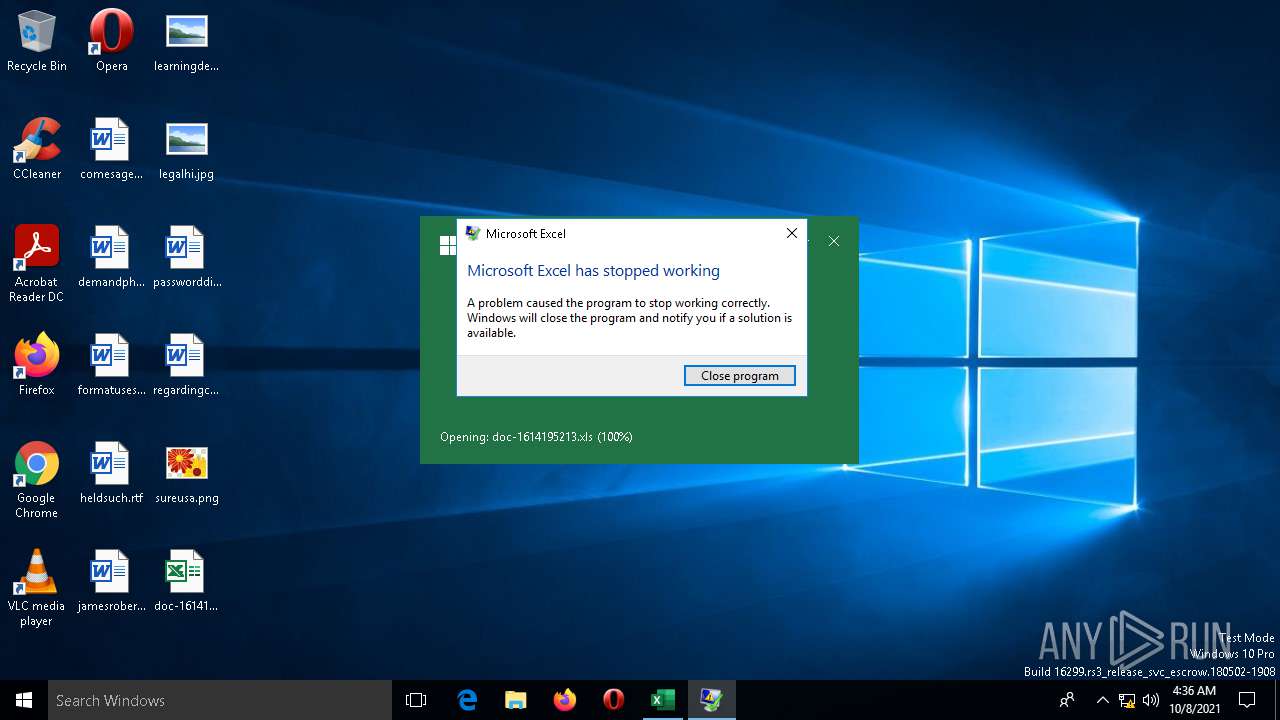Close the Microsoft Excel error dialog
Image resolution: width=1280 pixels, height=720 pixels.
click(792, 233)
